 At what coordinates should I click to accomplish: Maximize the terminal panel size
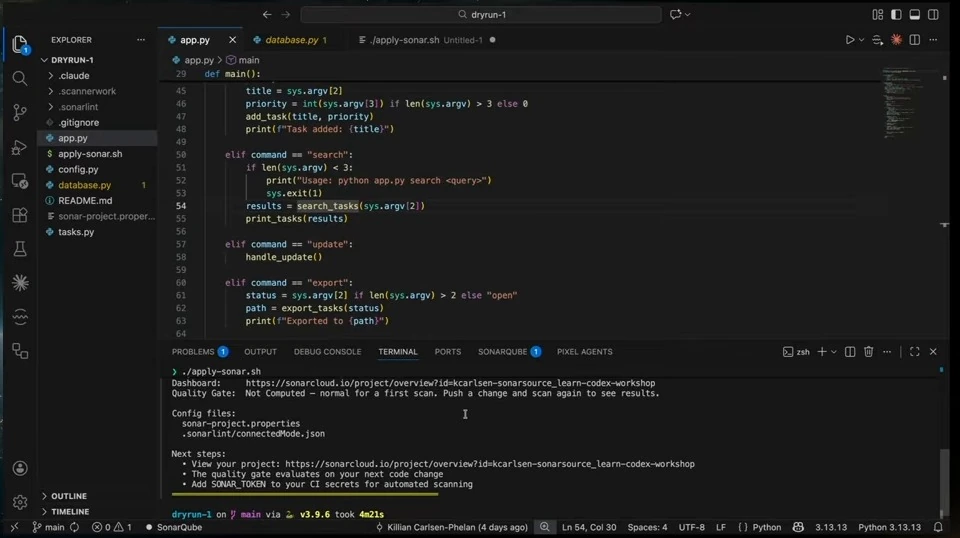coord(914,351)
